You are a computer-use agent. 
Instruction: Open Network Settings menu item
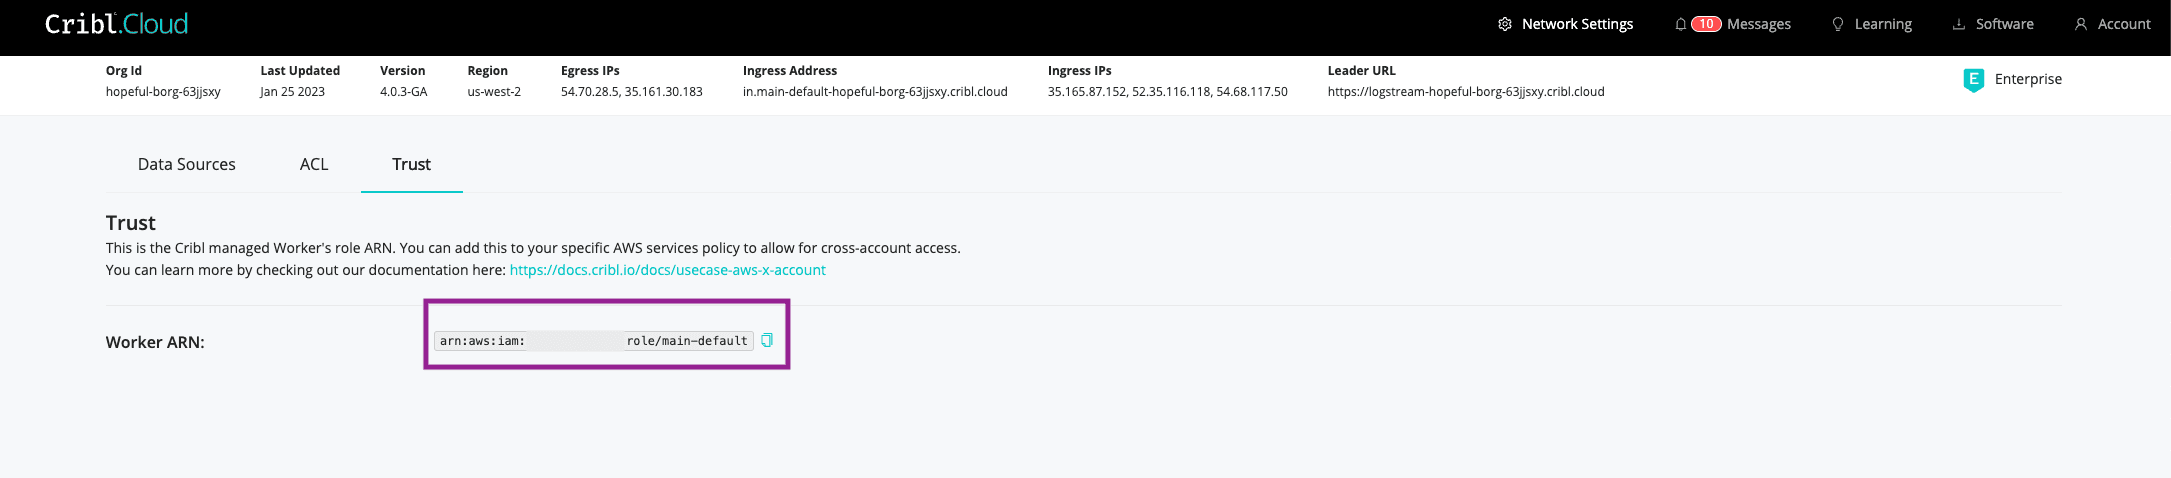[x=1577, y=24]
